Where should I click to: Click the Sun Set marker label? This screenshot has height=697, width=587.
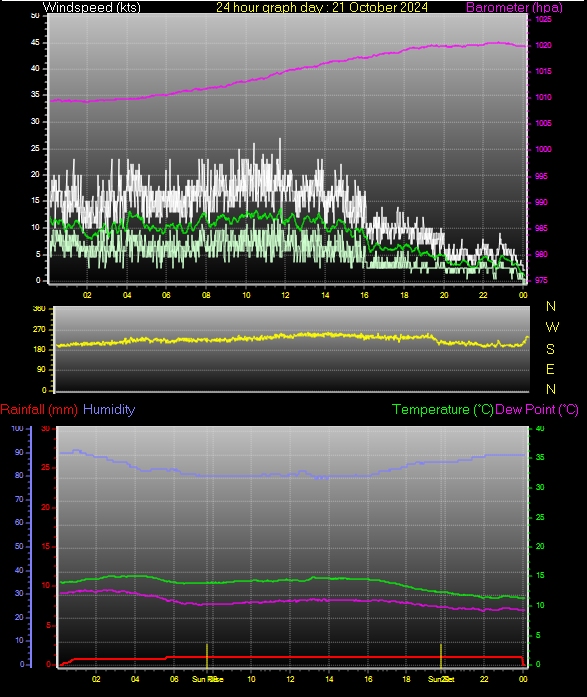pos(441,679)
